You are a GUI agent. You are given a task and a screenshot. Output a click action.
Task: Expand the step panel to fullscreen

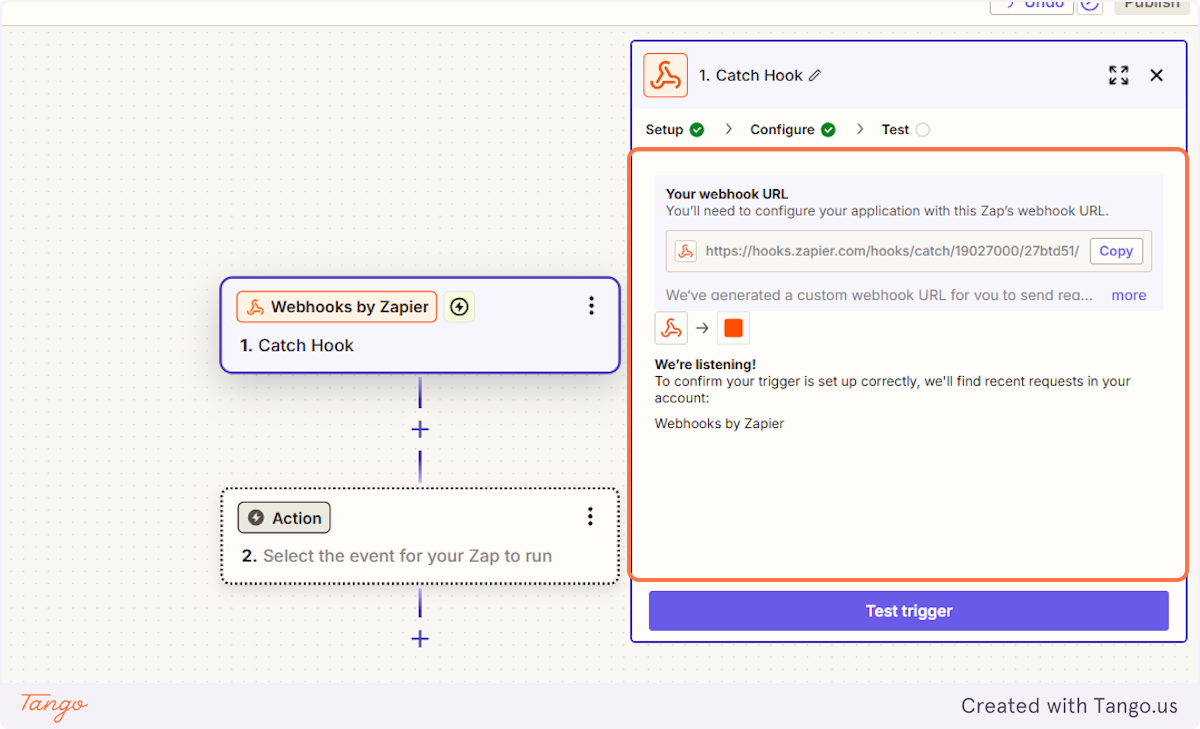(x=1119, y=75)
